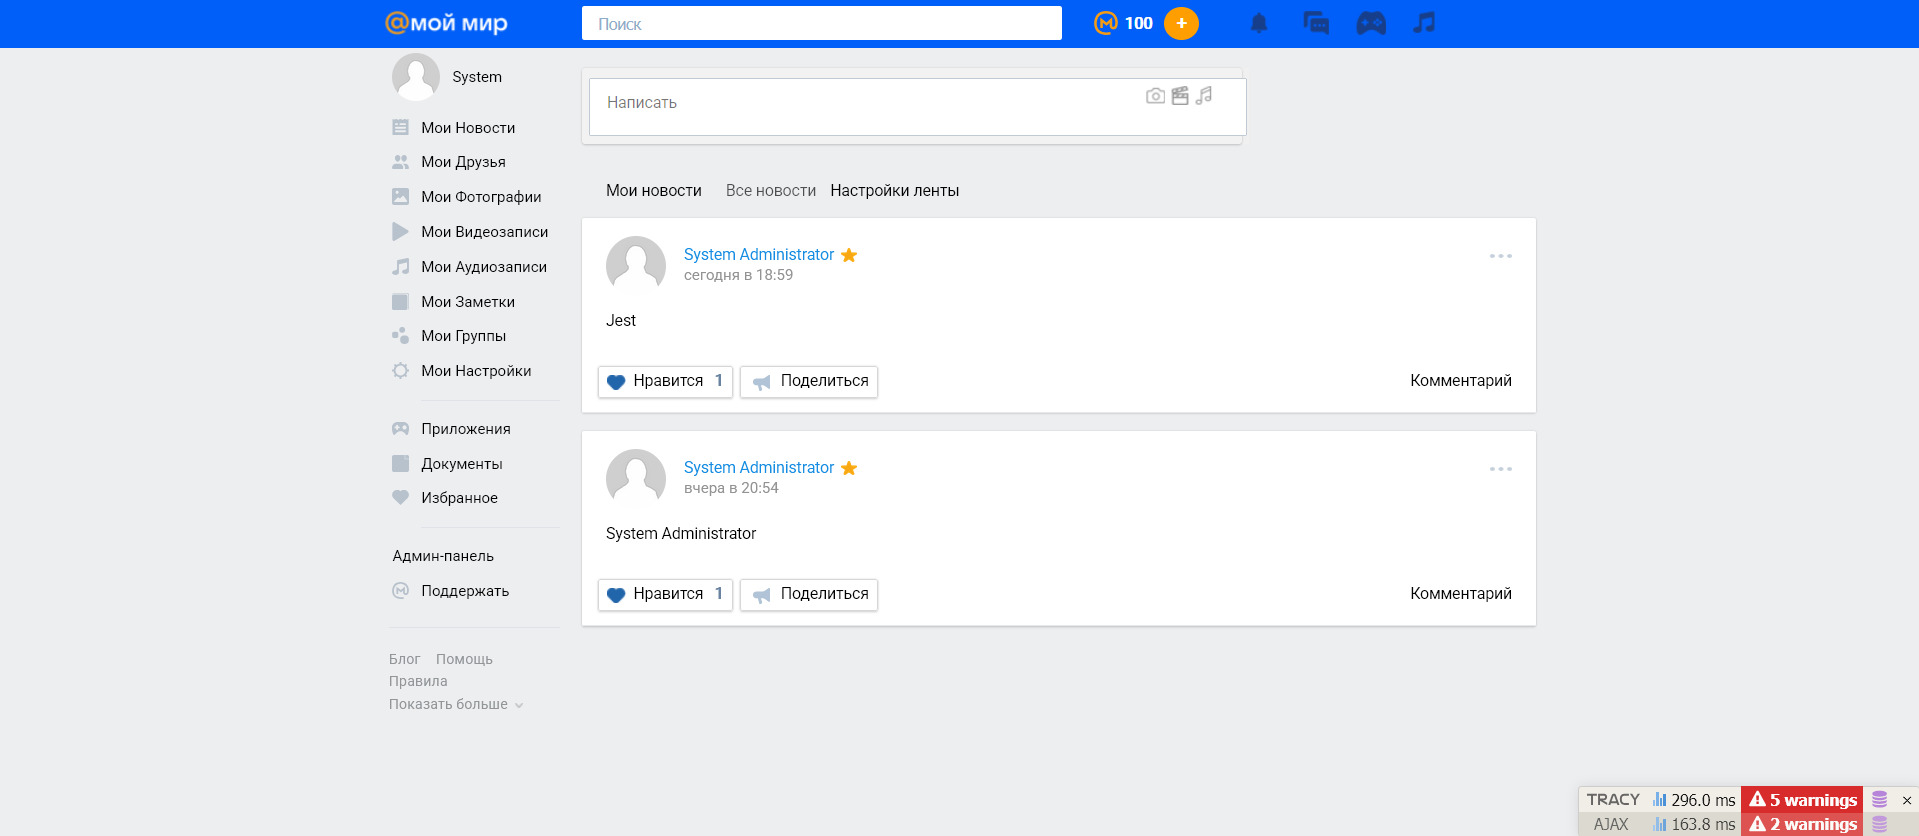Open the Tracy database queries icon
1919x836 pixels.
[1879, 800]
